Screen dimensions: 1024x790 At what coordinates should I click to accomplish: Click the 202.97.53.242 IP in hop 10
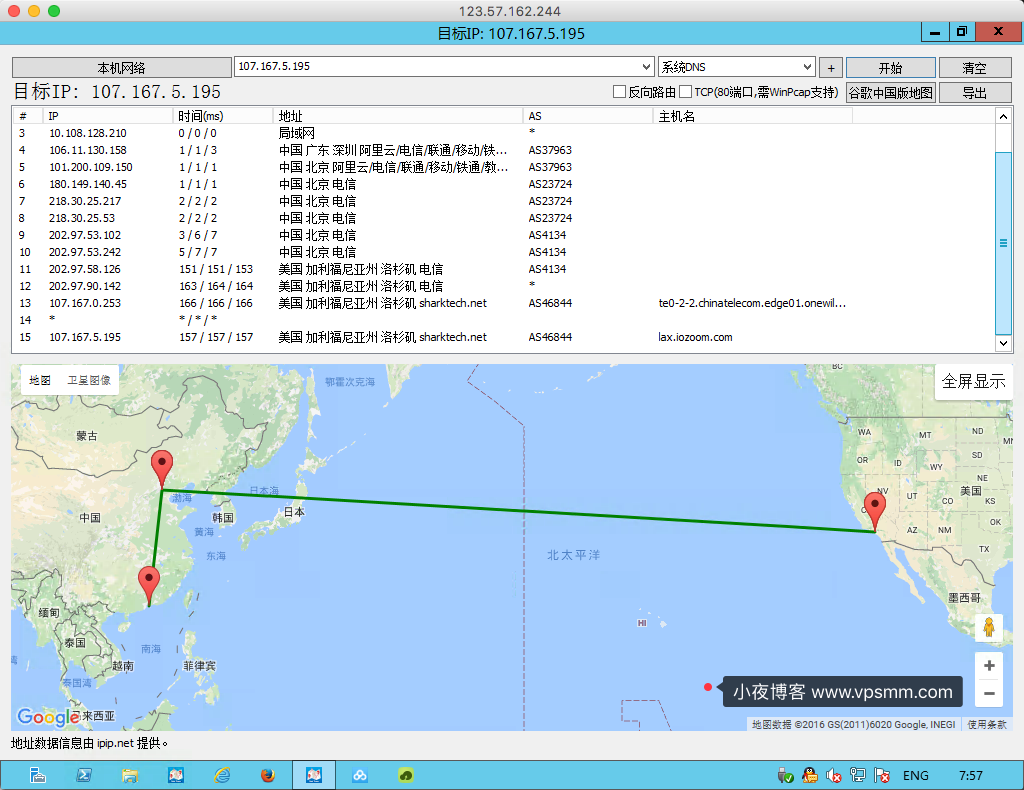(x=85, y=252)
